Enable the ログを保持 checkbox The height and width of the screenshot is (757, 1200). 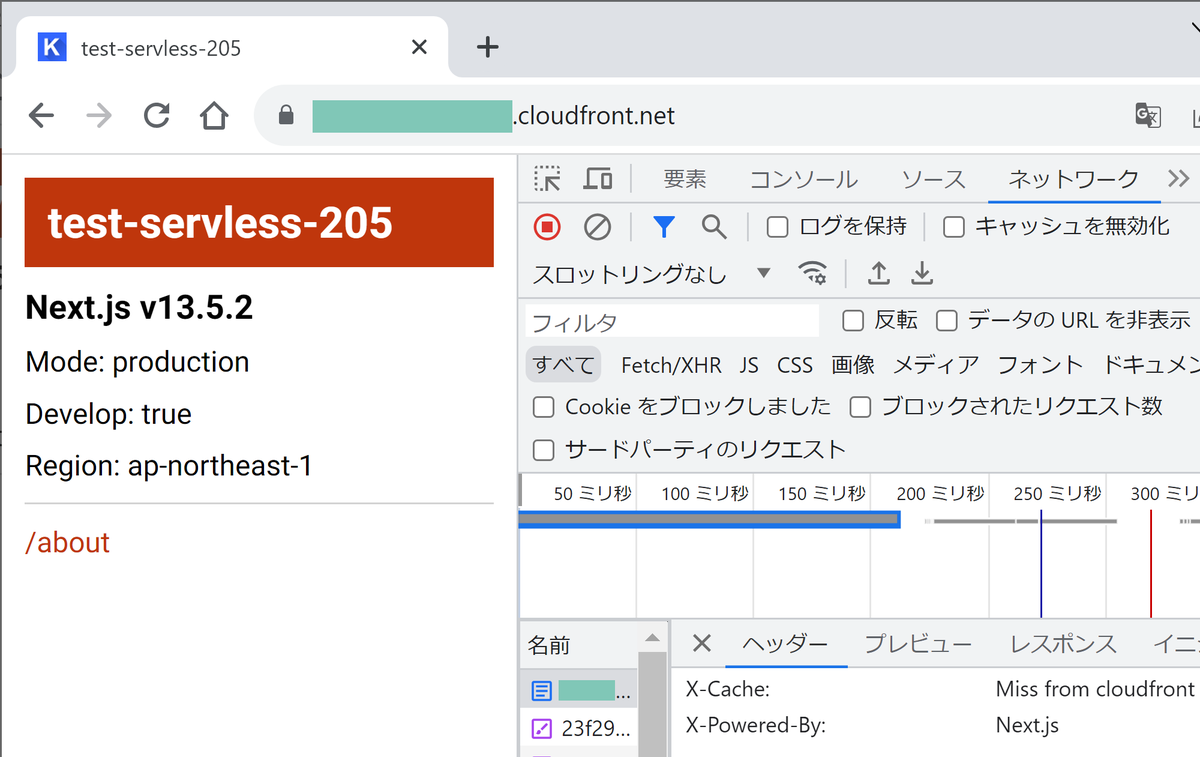pyautogui.click(x=777, y=227)
